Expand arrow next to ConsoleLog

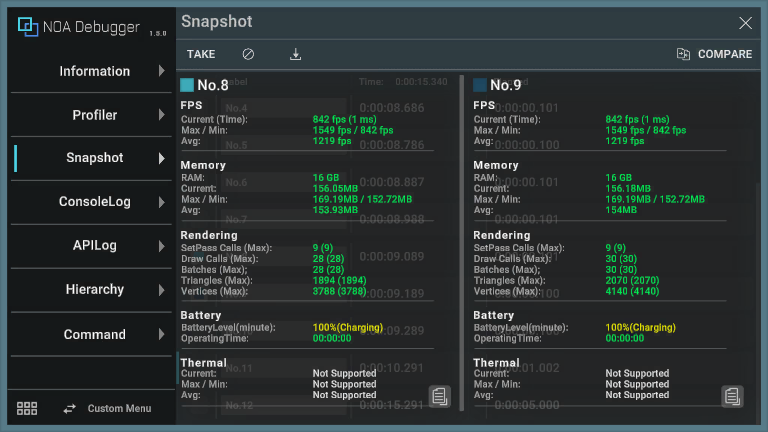[x=162, y=202]
